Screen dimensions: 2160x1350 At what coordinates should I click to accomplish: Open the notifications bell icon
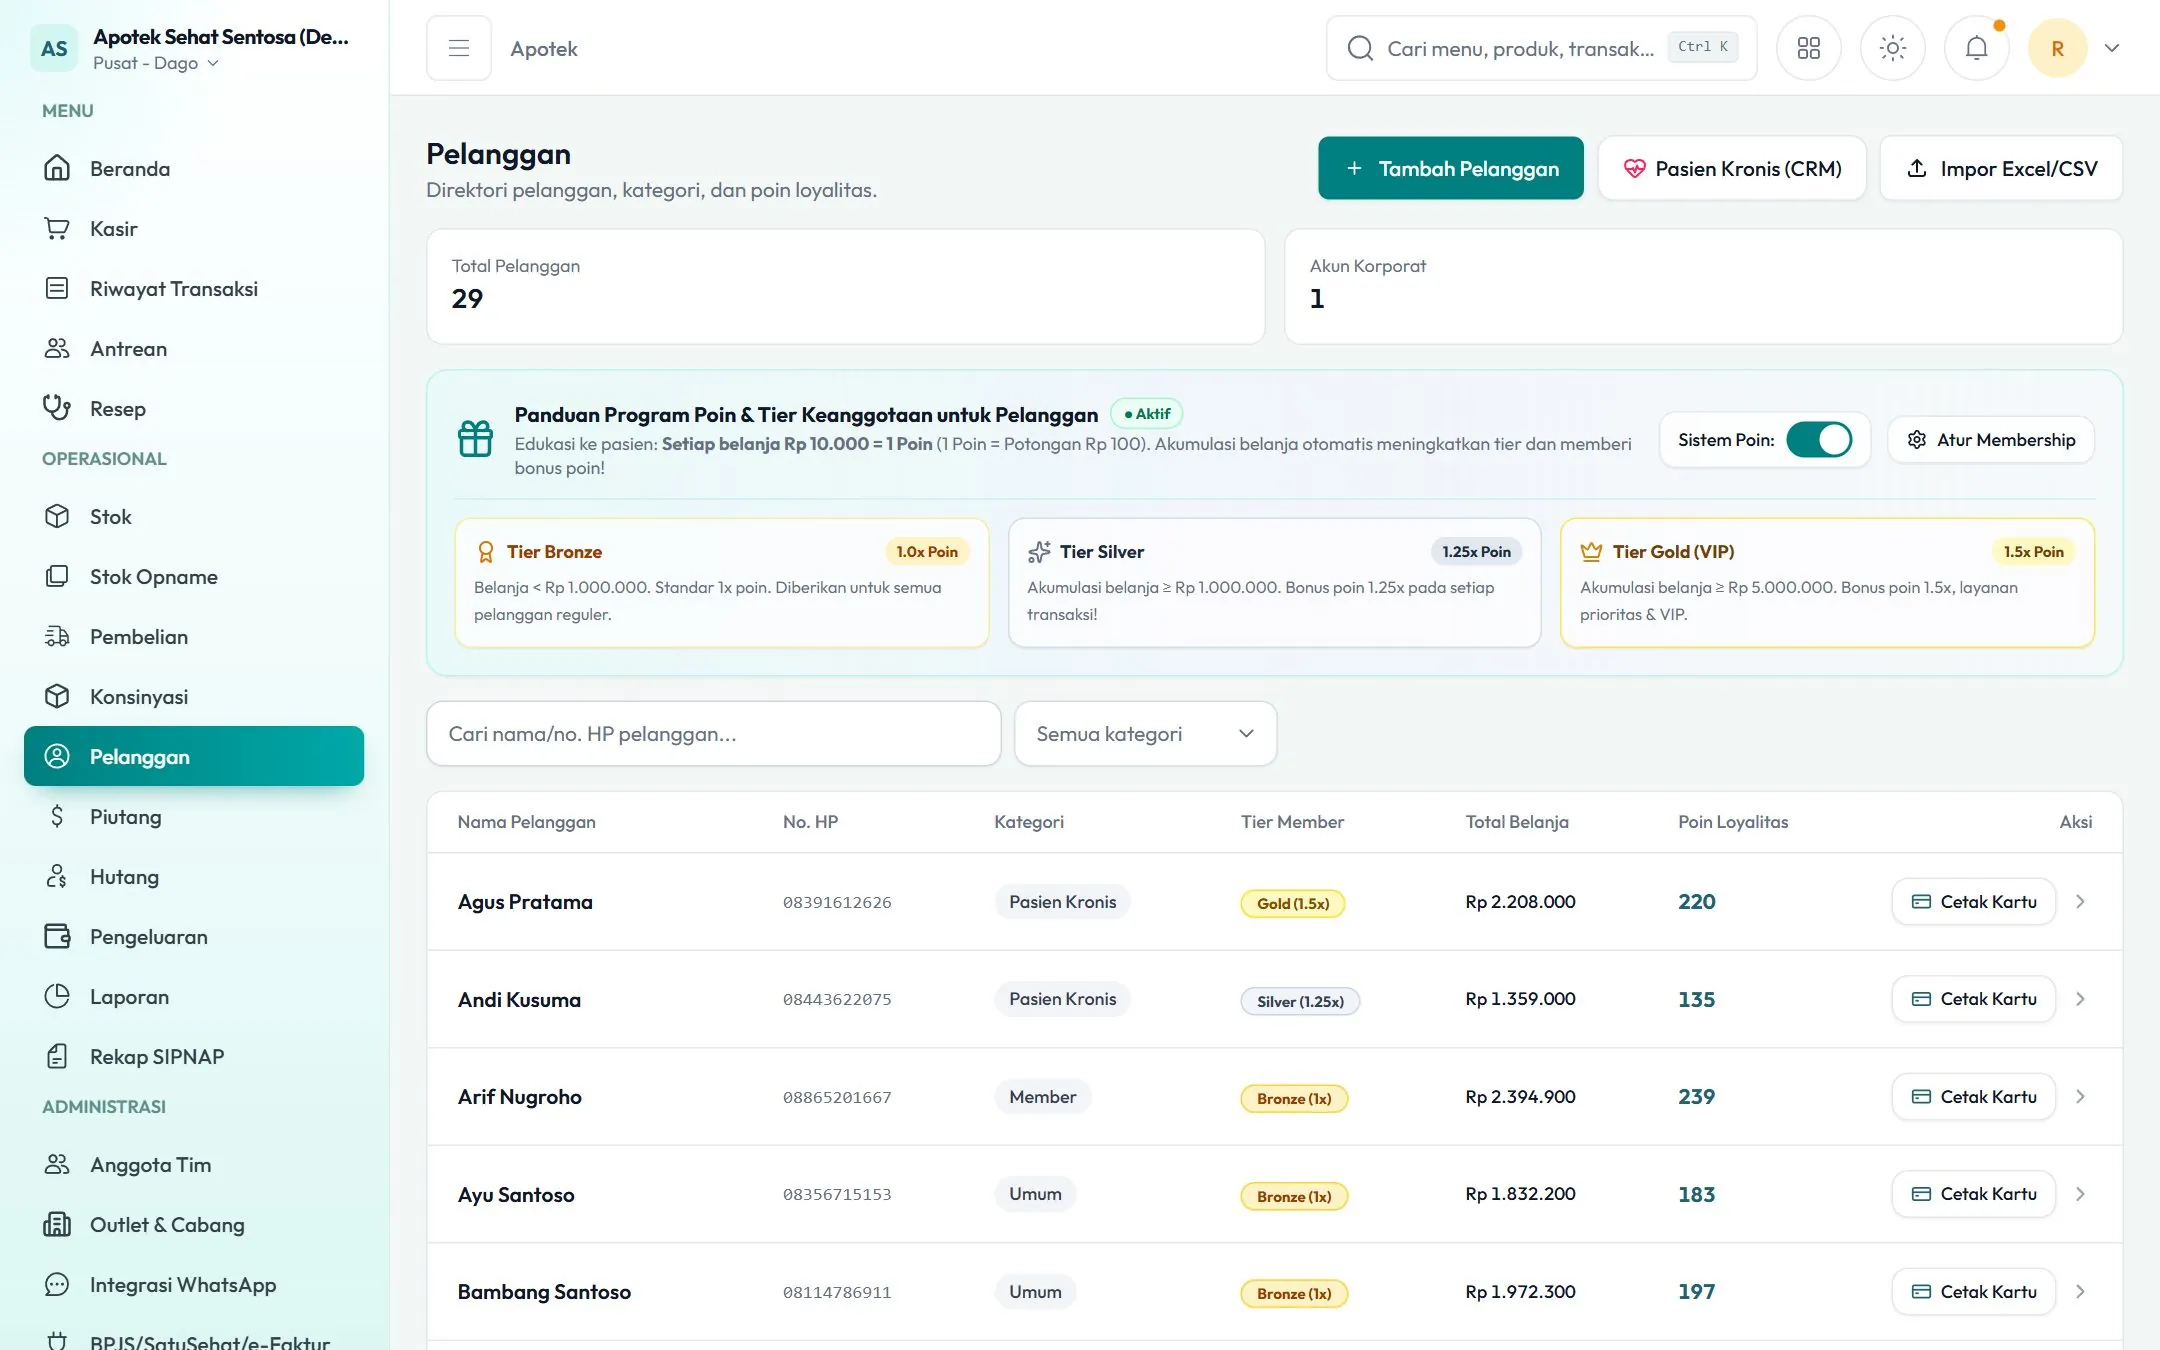coord(1976,48)
